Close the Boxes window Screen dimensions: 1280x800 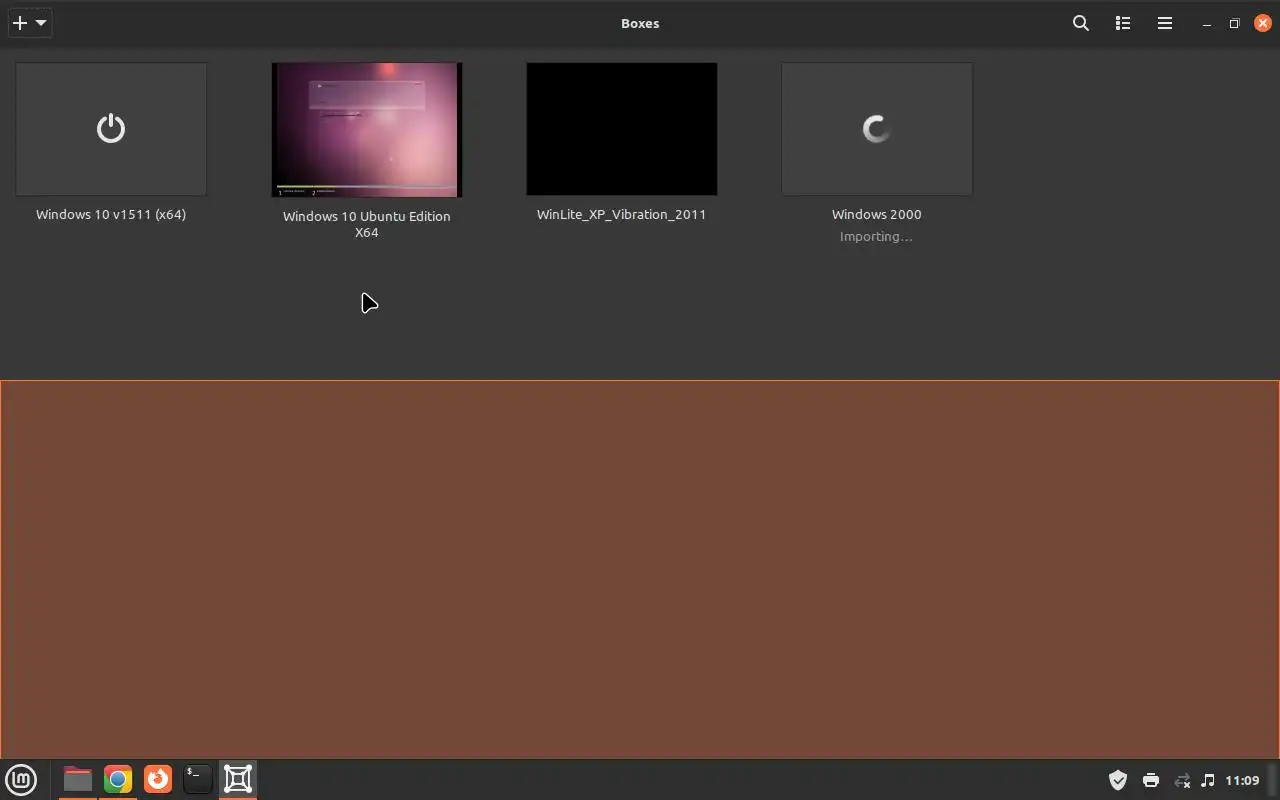1262,23
